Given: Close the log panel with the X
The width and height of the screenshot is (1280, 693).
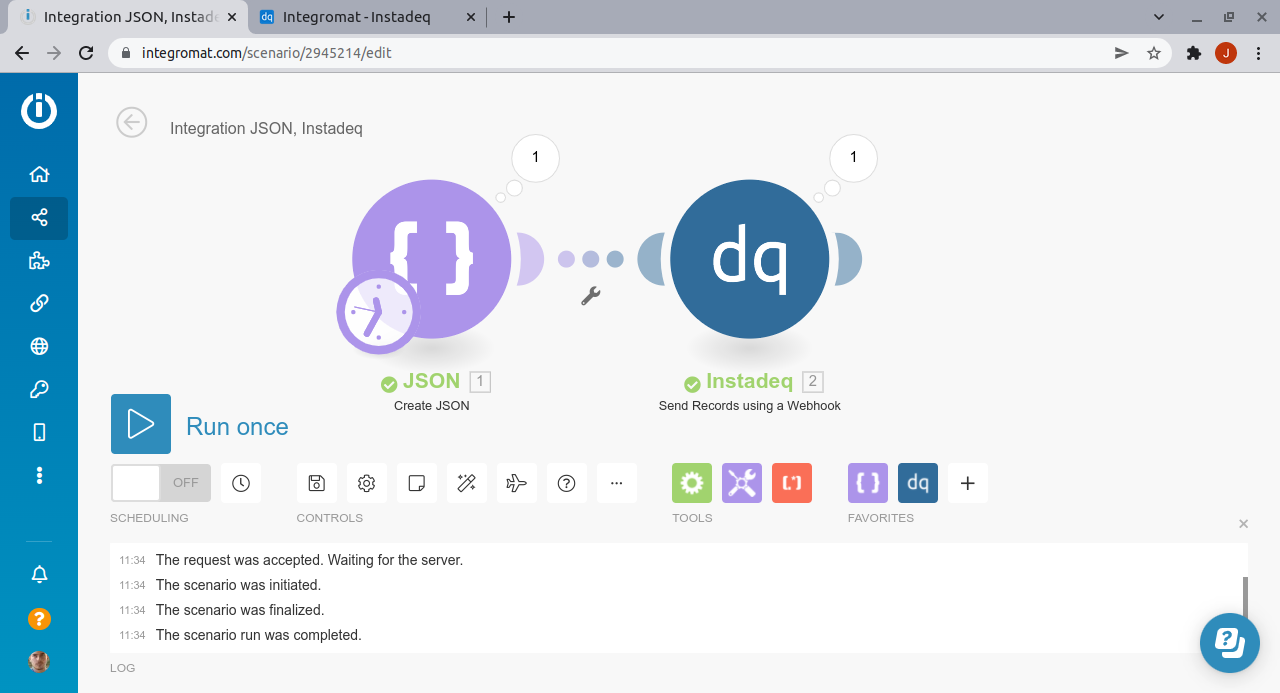Looking at the screenshot, I should (1244, 524).
